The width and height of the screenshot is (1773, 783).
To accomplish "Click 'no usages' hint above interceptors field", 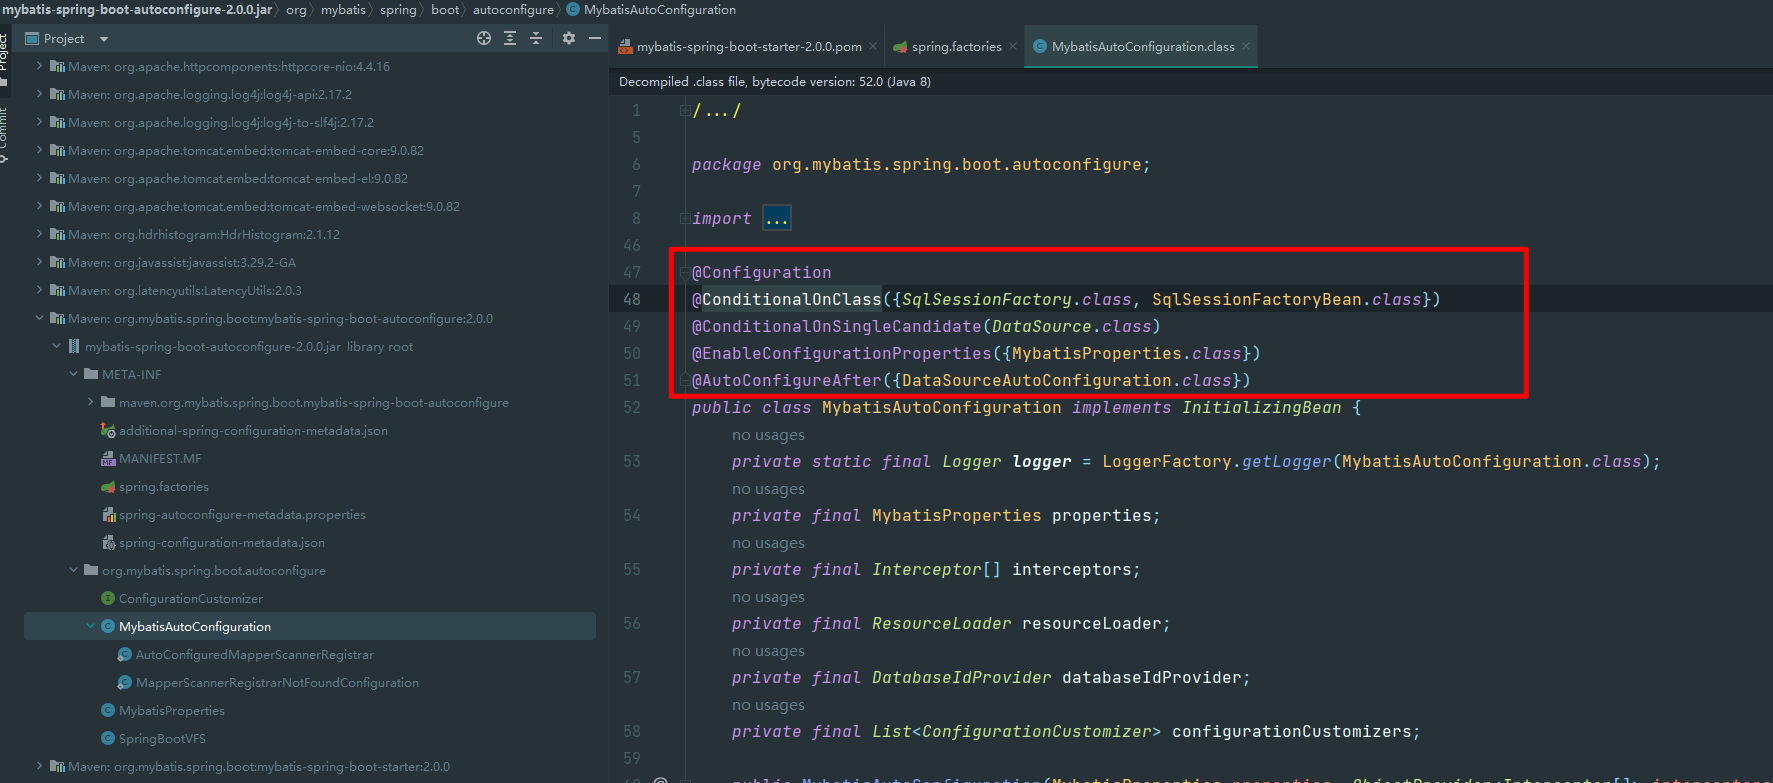I will [768, 543].
